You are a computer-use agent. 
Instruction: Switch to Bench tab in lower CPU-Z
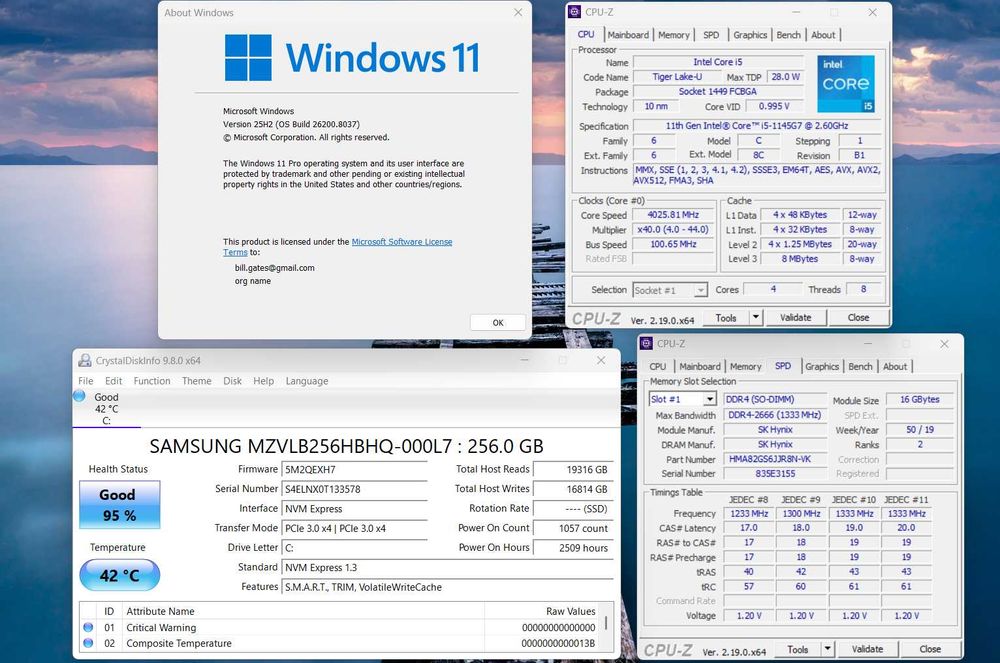(860, 367)
